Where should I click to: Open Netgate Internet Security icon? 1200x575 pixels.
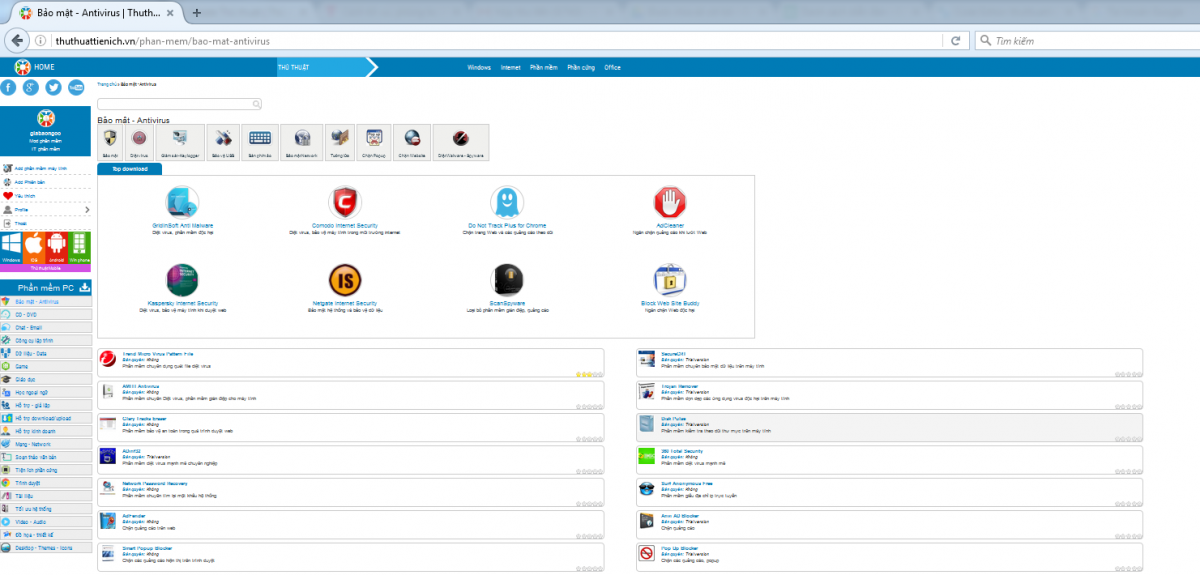click(x=344, y=279)
